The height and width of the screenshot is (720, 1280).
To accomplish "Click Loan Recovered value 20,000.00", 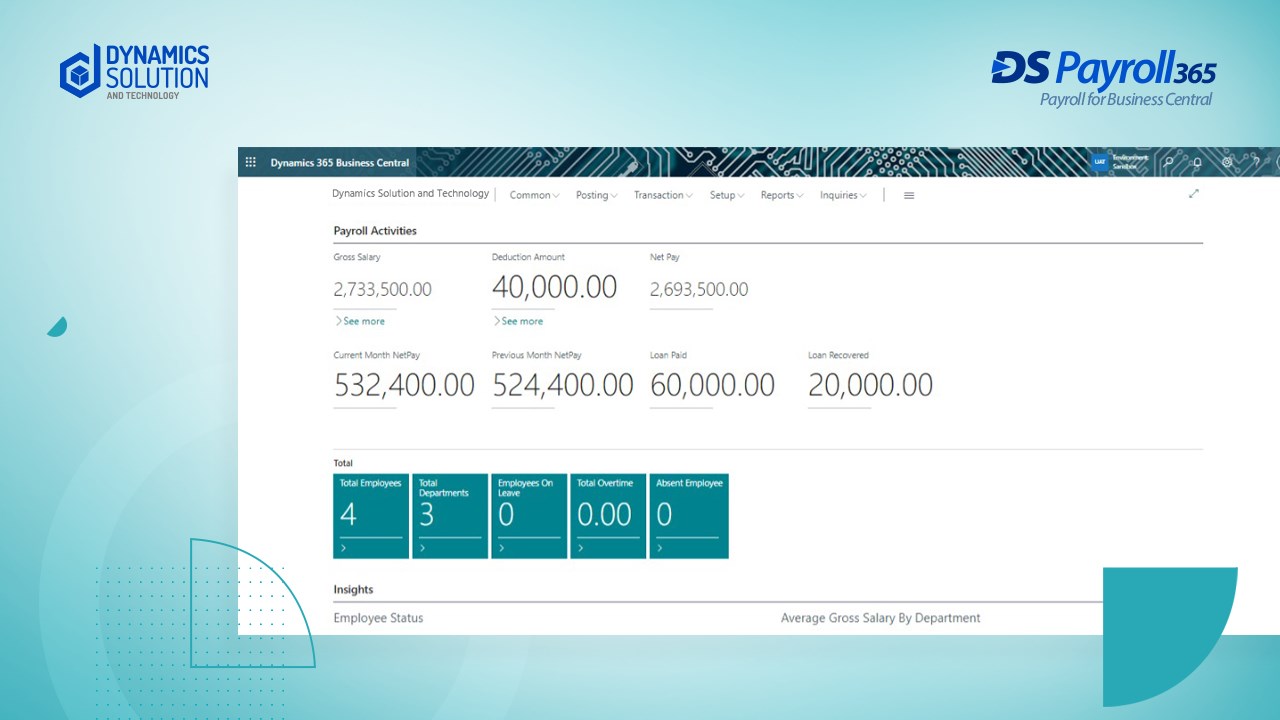I will tap(870, 385).
